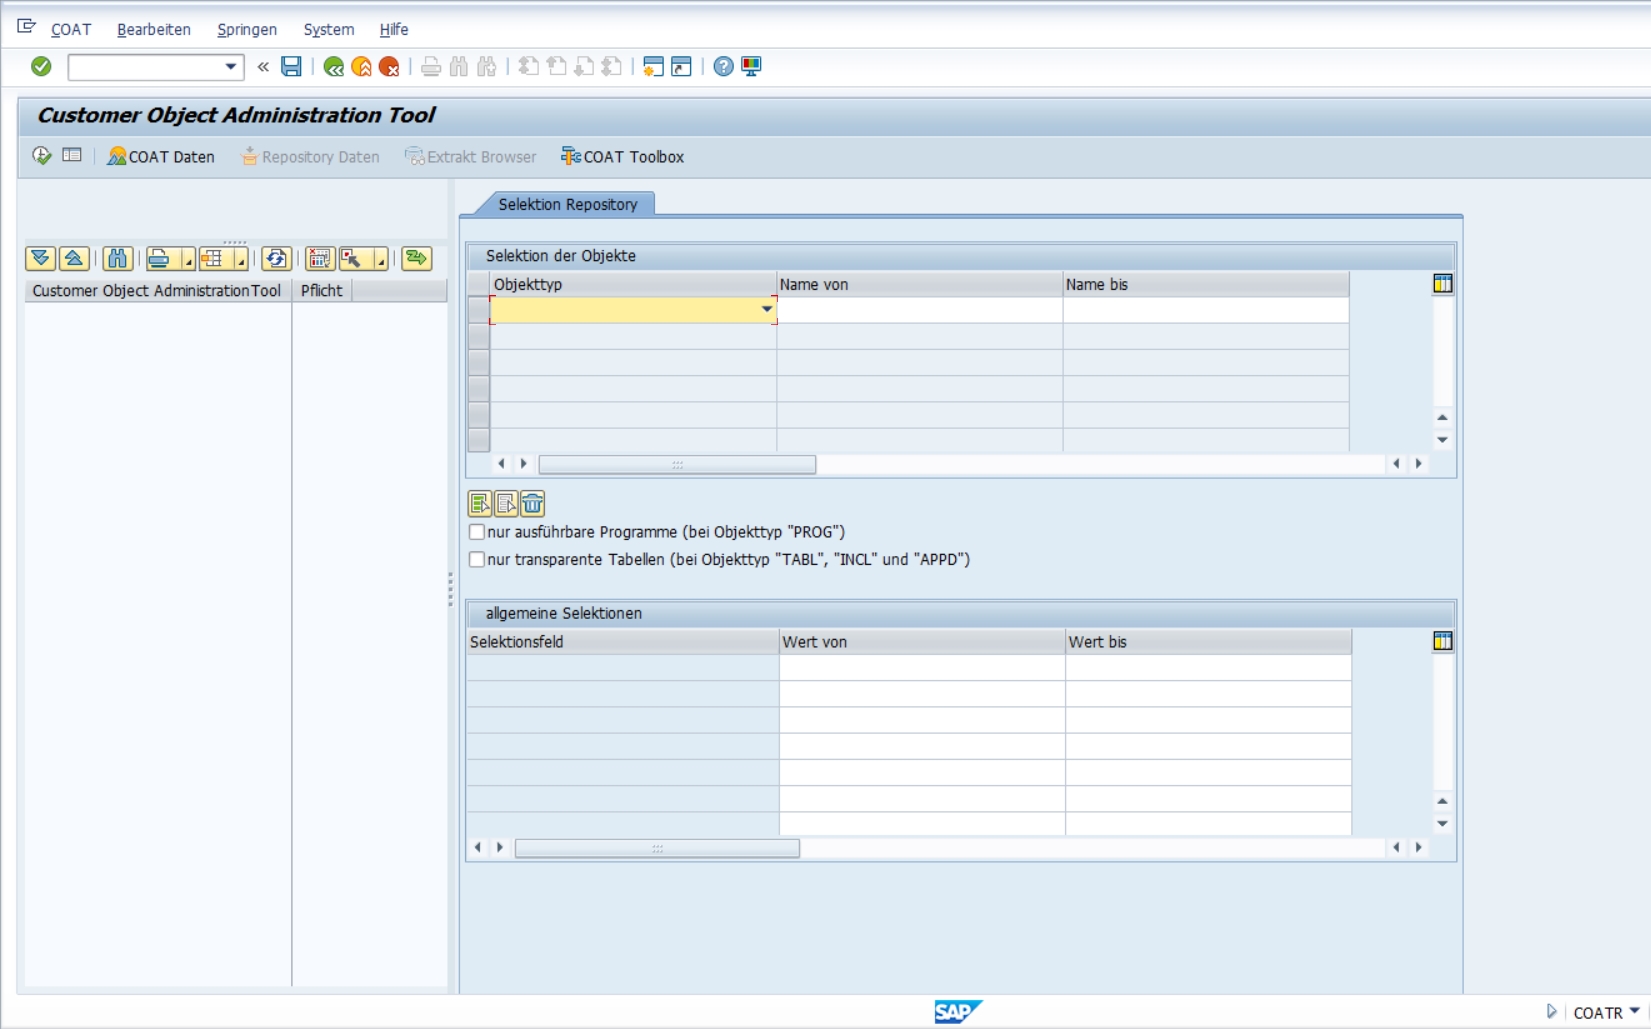Open the COAT menu
The height and width of the screenshot is (1029, 1651).
pyautogui.click(x=71, y=30)
